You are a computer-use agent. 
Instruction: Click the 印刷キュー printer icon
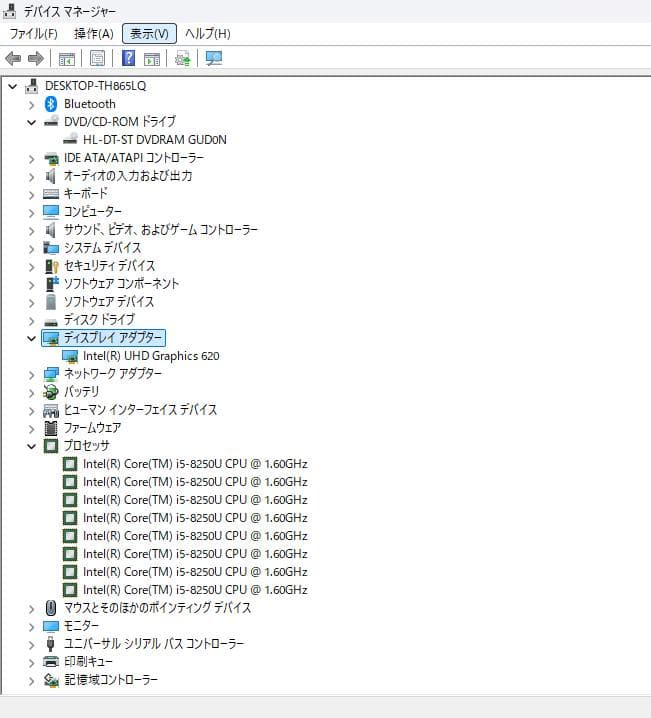click(51, 662)
